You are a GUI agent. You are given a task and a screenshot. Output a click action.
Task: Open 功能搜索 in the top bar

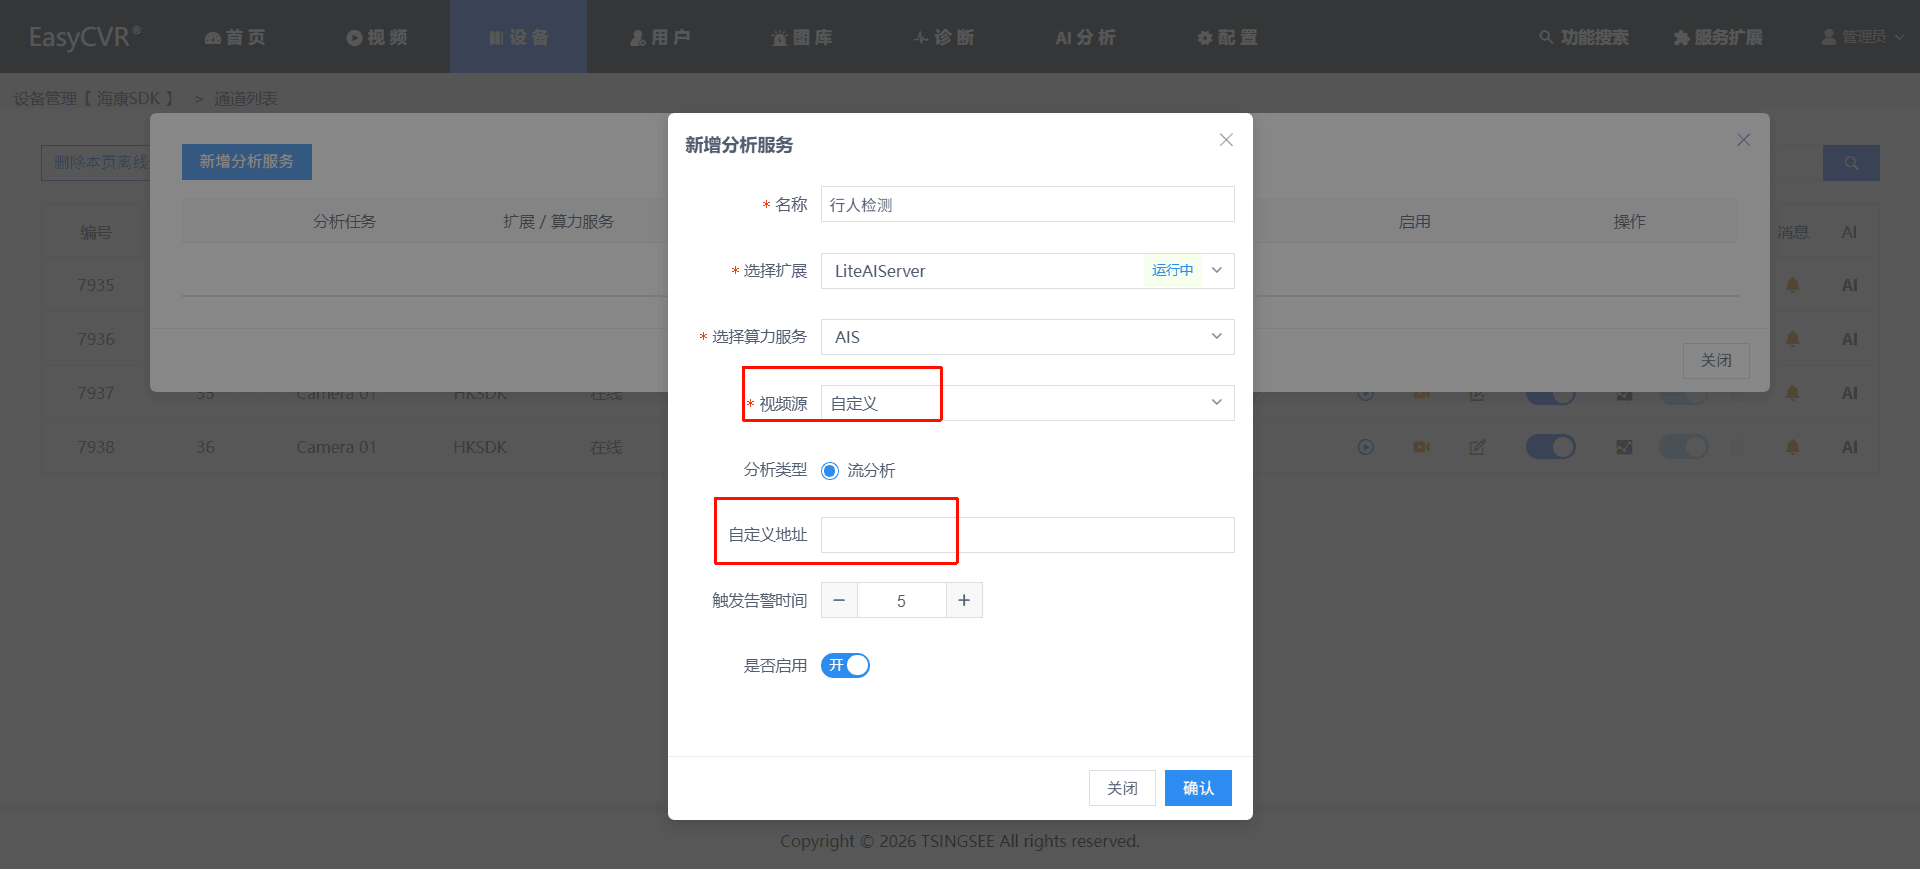click(1584, 37)
